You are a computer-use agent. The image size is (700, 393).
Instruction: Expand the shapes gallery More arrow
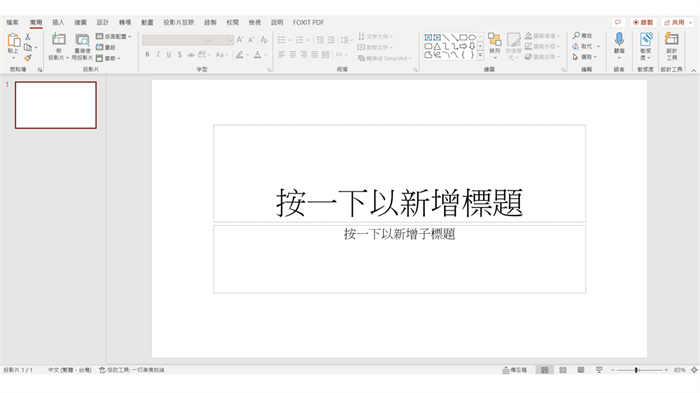(480, 55)
